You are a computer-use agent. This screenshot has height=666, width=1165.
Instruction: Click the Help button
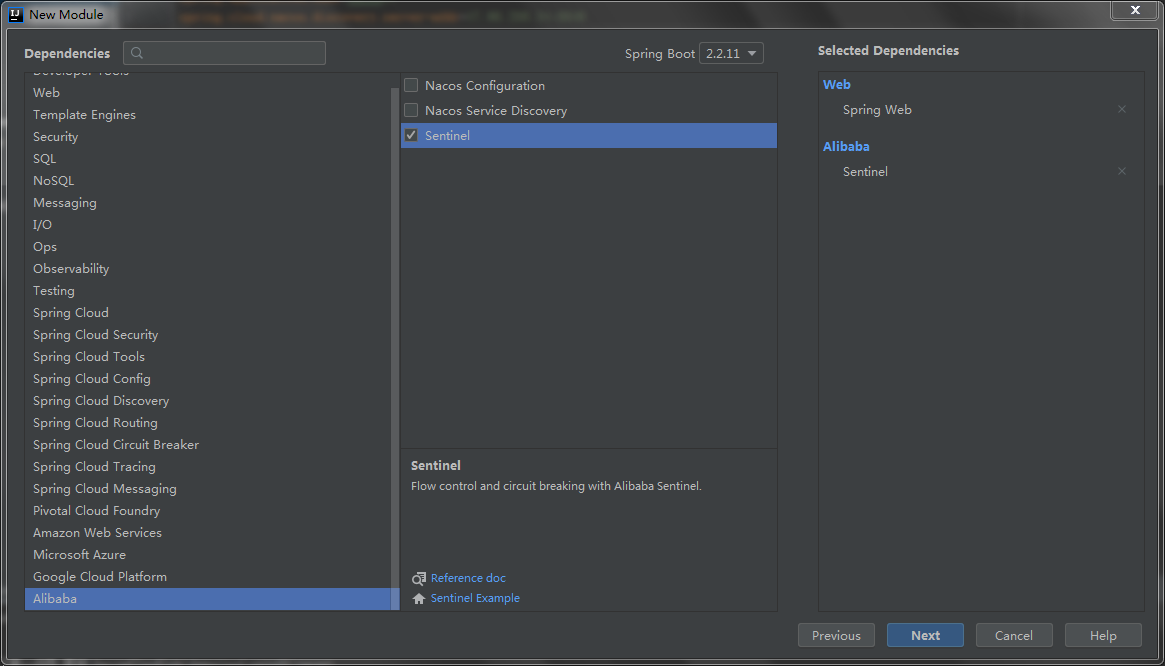click(x=1103, y=636)
